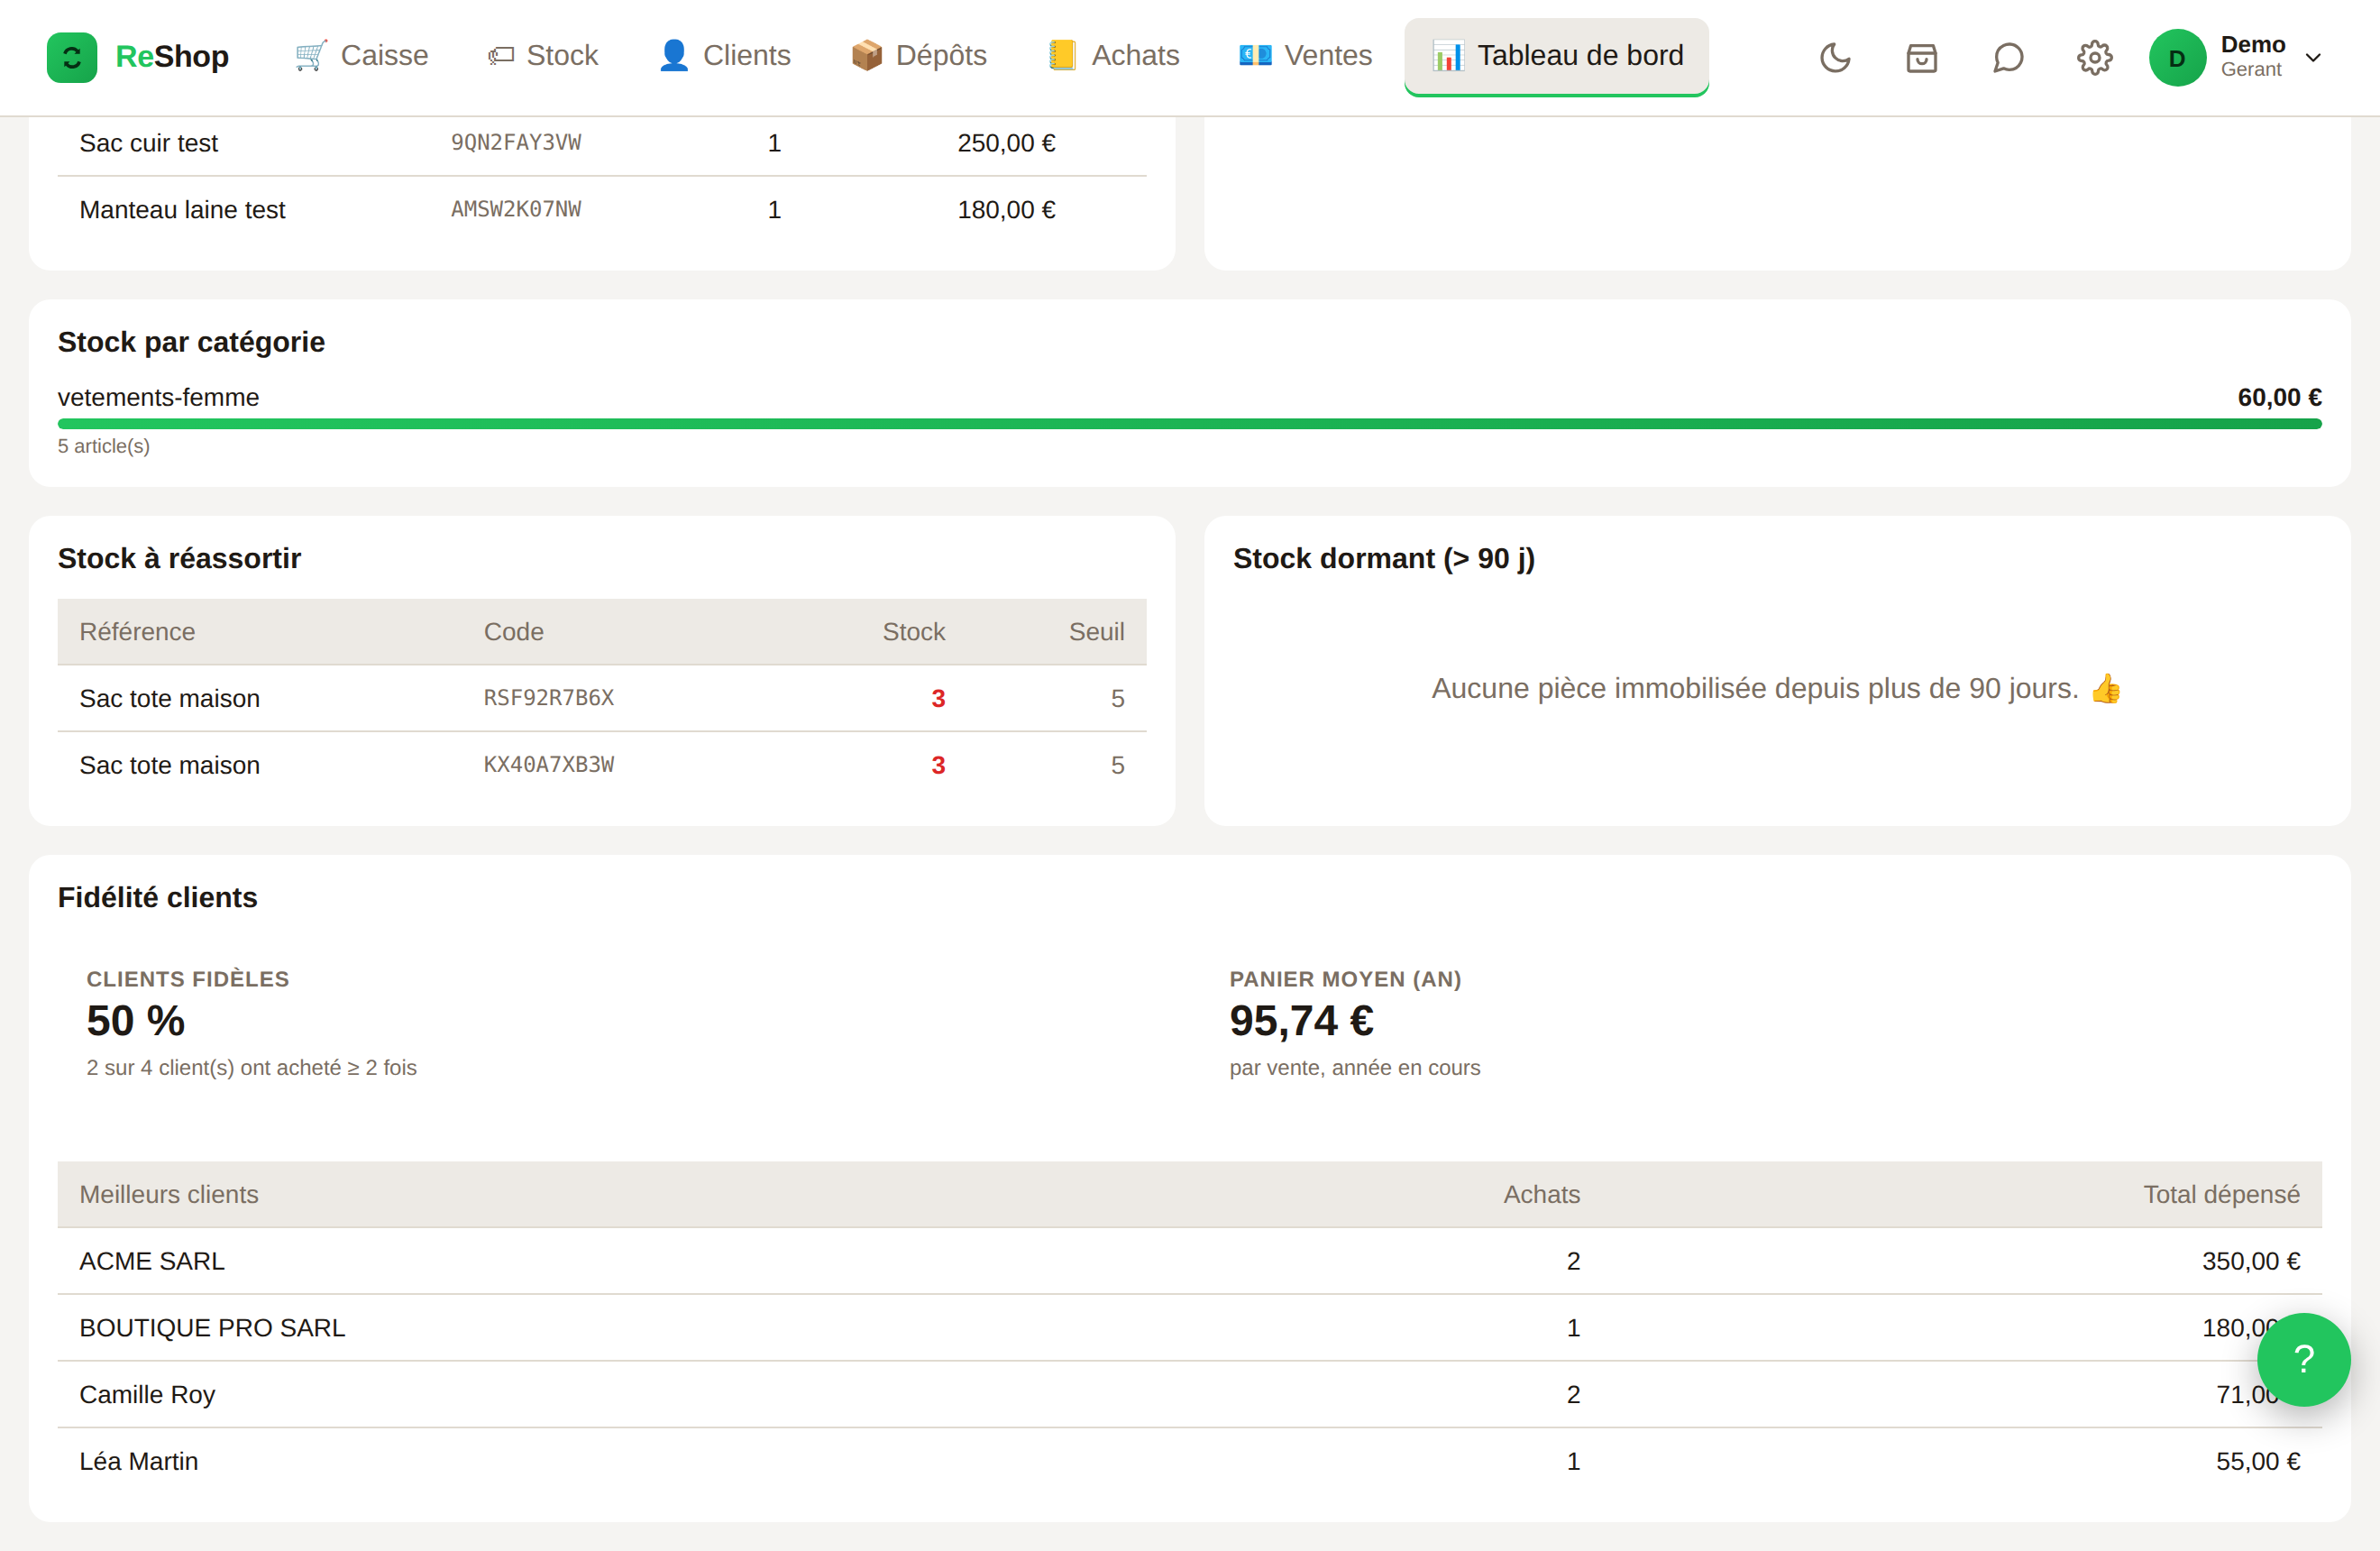The height and width of the screenshot is (1551, 2380).
Task: Click the 60,00 € category total
Action: pyautogui.click(x=2279, y=397)
